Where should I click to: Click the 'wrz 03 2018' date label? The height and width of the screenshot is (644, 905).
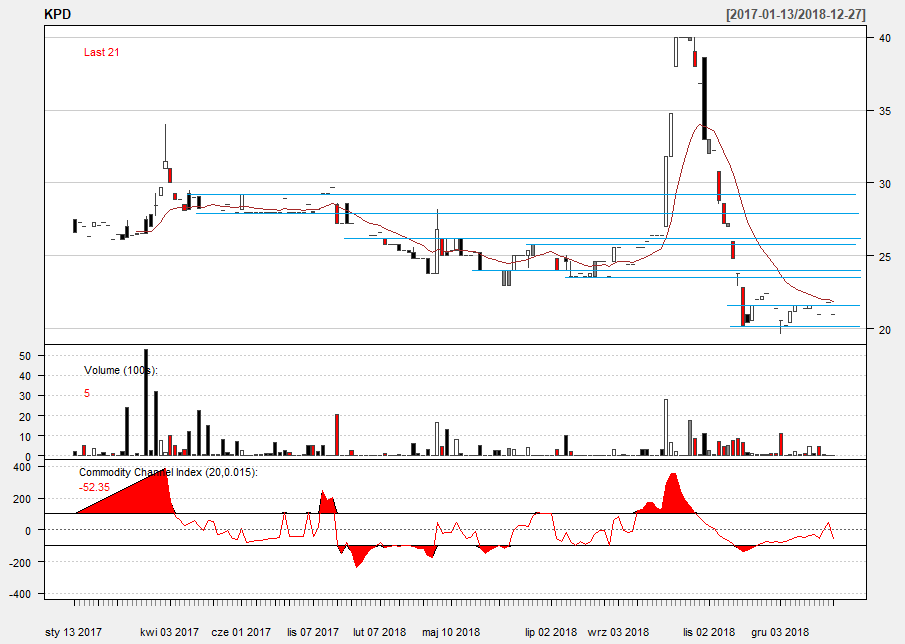tap(618, 632)
